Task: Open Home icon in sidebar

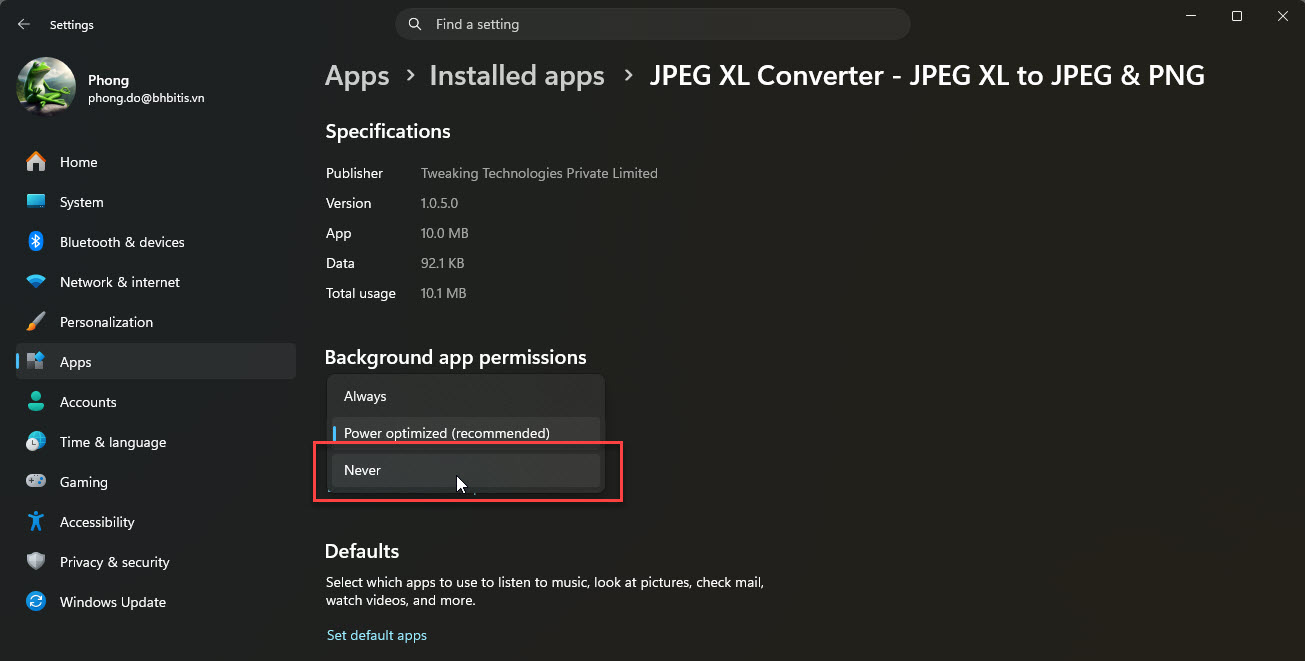Action: coord(36,162)
